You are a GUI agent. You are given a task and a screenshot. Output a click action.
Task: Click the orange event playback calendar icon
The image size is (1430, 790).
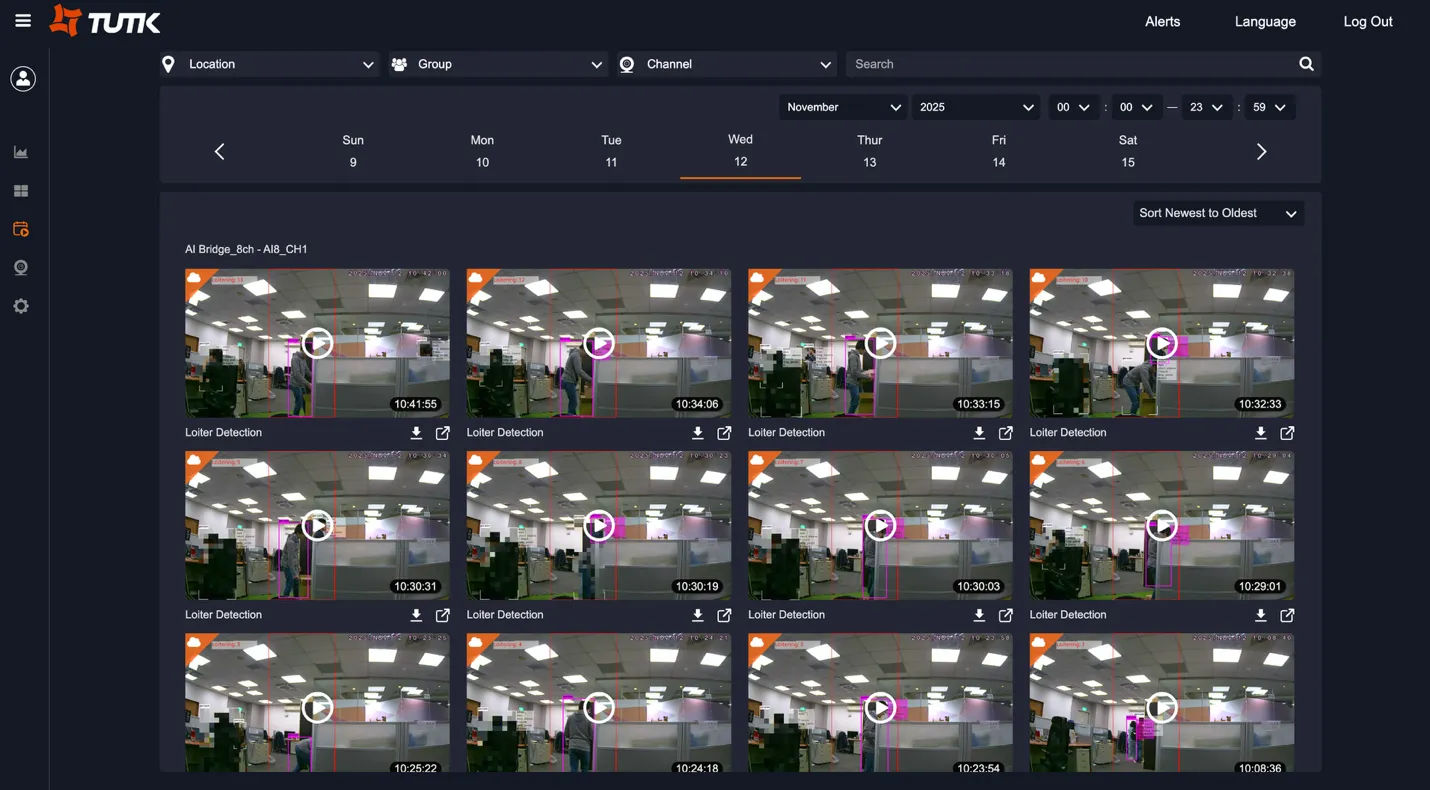[x=20, y=228]
